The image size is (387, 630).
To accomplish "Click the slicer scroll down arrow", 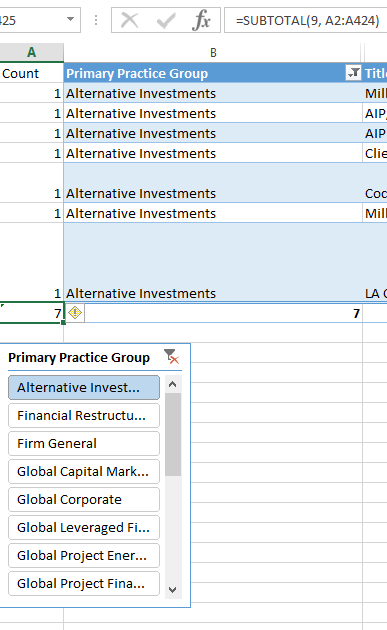I will coord(173,590).
